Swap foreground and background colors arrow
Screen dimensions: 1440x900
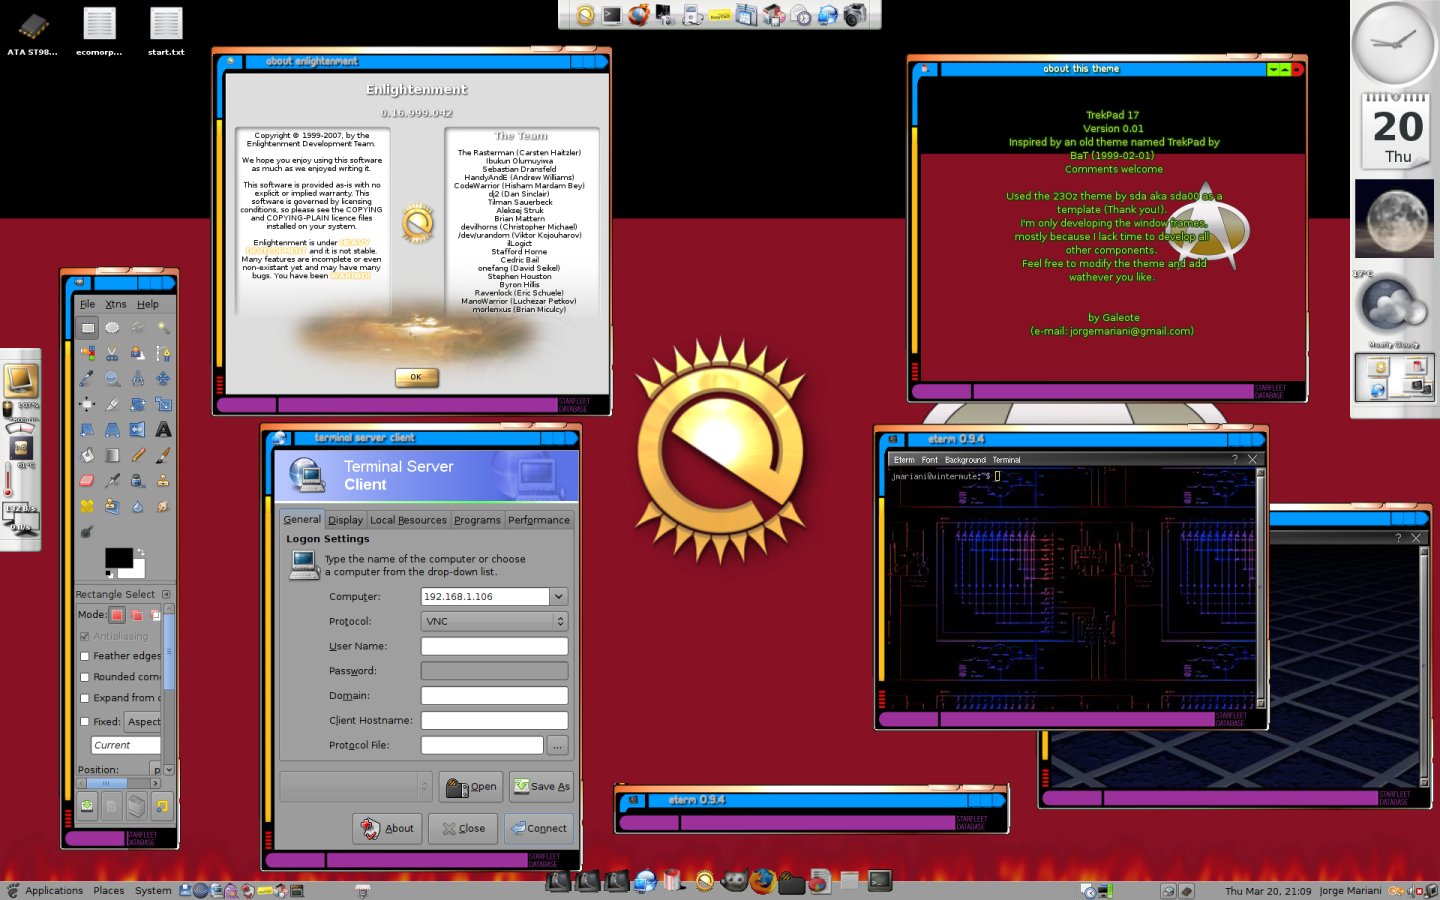click(141, 552)
